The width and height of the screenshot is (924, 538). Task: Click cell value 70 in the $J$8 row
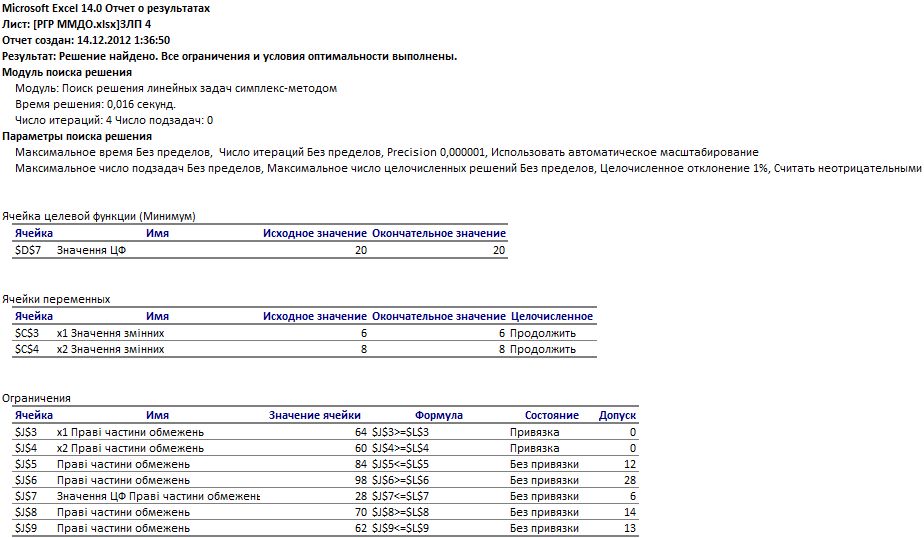click(x=361, y=512)
